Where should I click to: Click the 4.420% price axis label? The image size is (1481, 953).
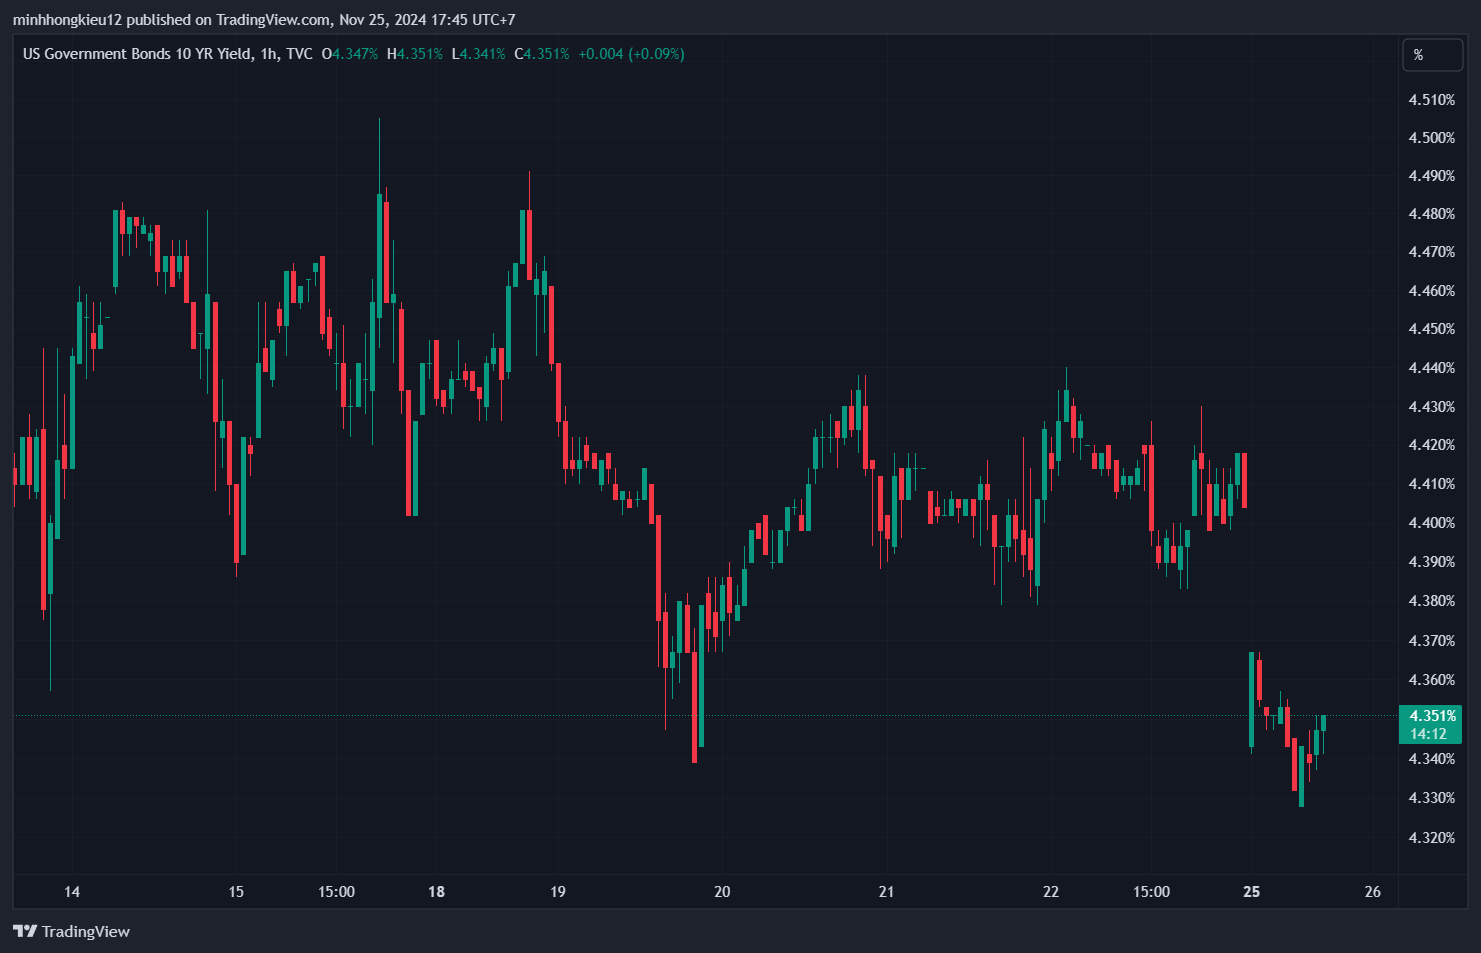coord(1432,445)
